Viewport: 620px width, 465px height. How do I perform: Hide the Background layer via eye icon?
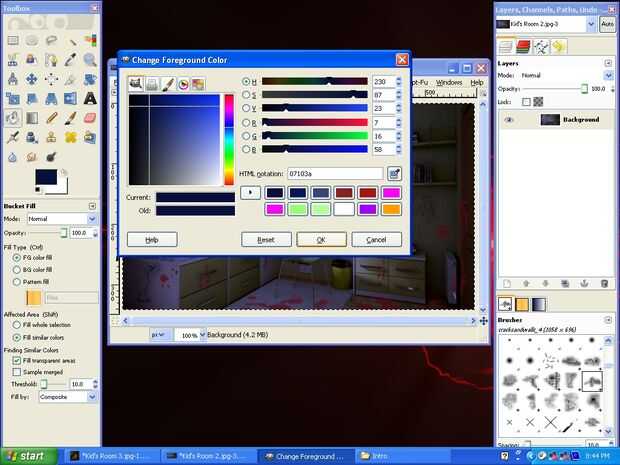(508, 119)
